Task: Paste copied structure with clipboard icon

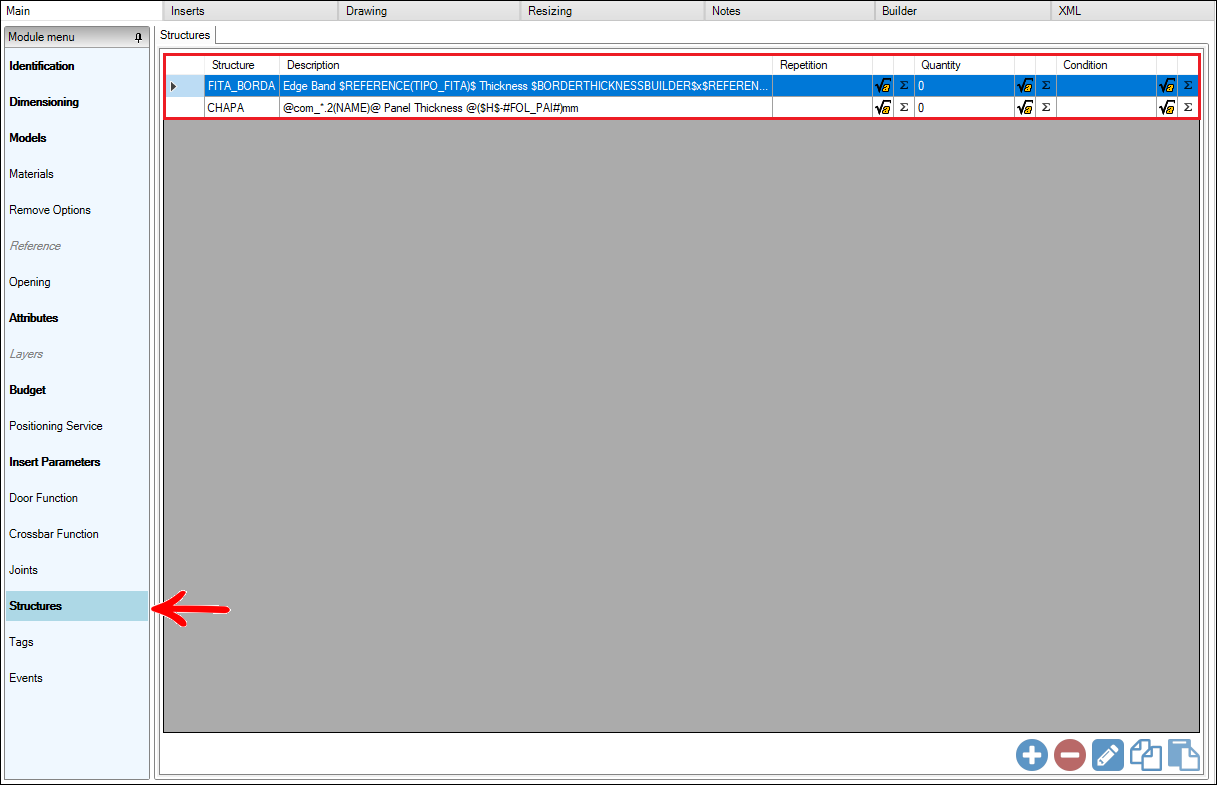Action: (x=1184, y=755)
